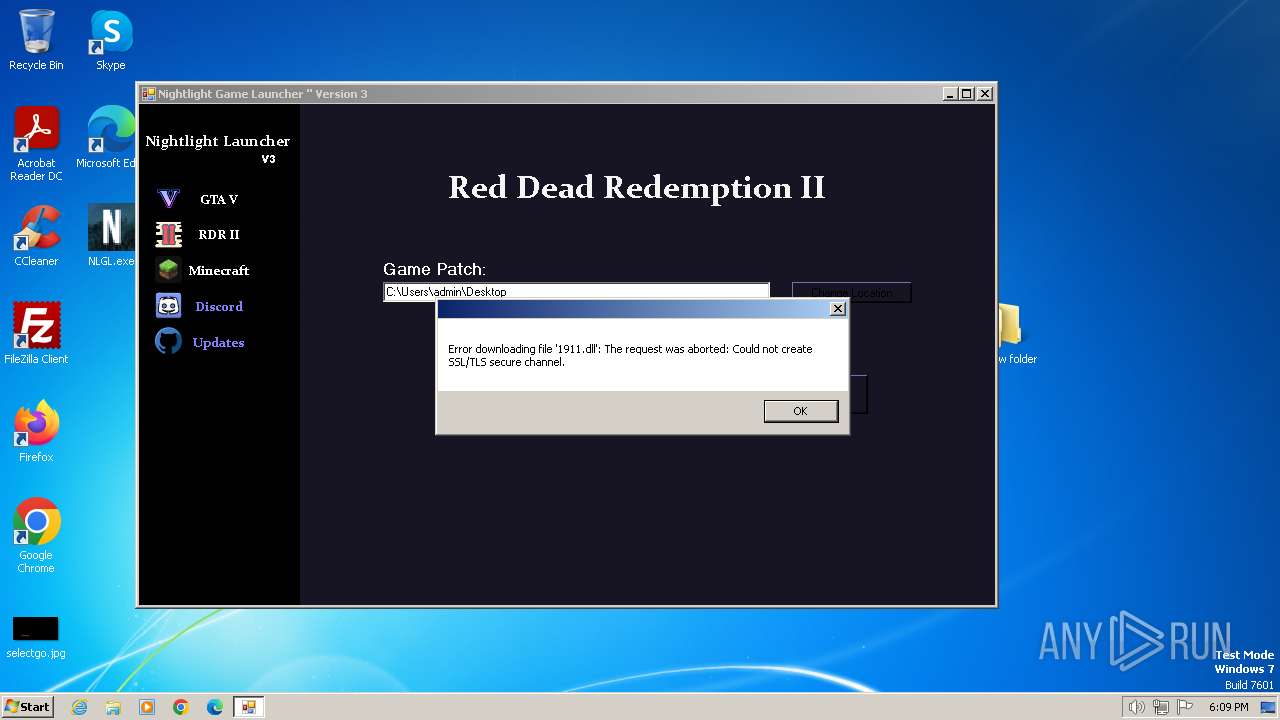Viewport: 1280px width, 720px height.
Task: Launch Edge from taskbar
Action: pyautogui.click(x=215, y=707)
